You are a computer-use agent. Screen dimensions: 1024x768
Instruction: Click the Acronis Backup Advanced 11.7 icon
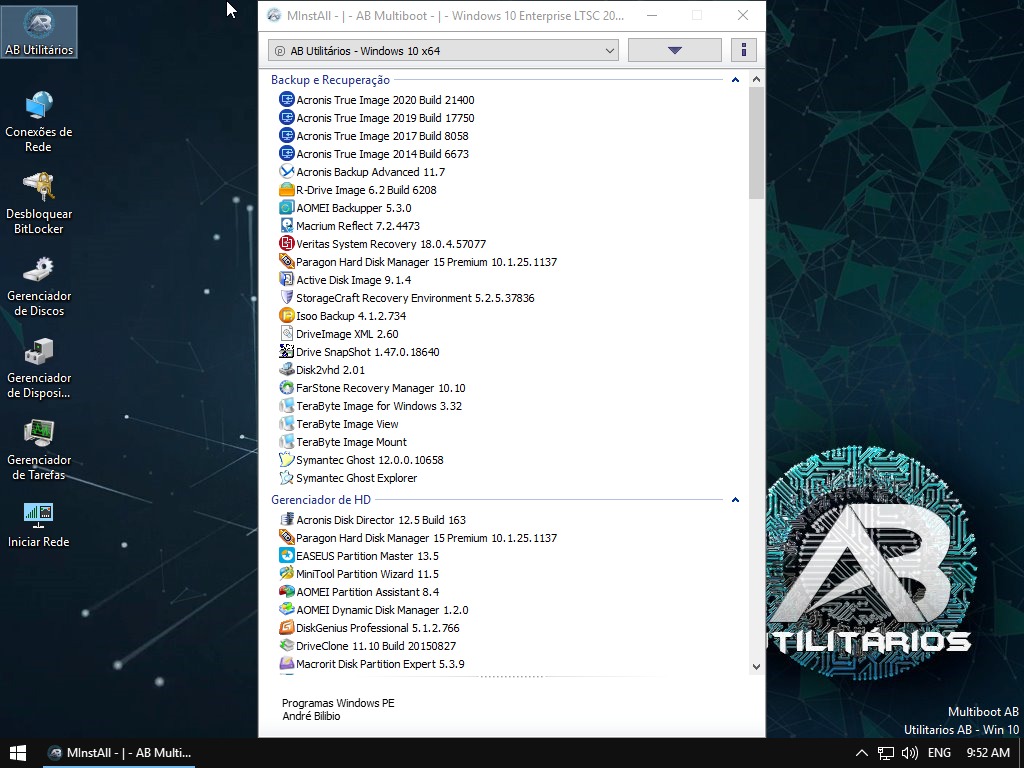(x=287, y=171)
